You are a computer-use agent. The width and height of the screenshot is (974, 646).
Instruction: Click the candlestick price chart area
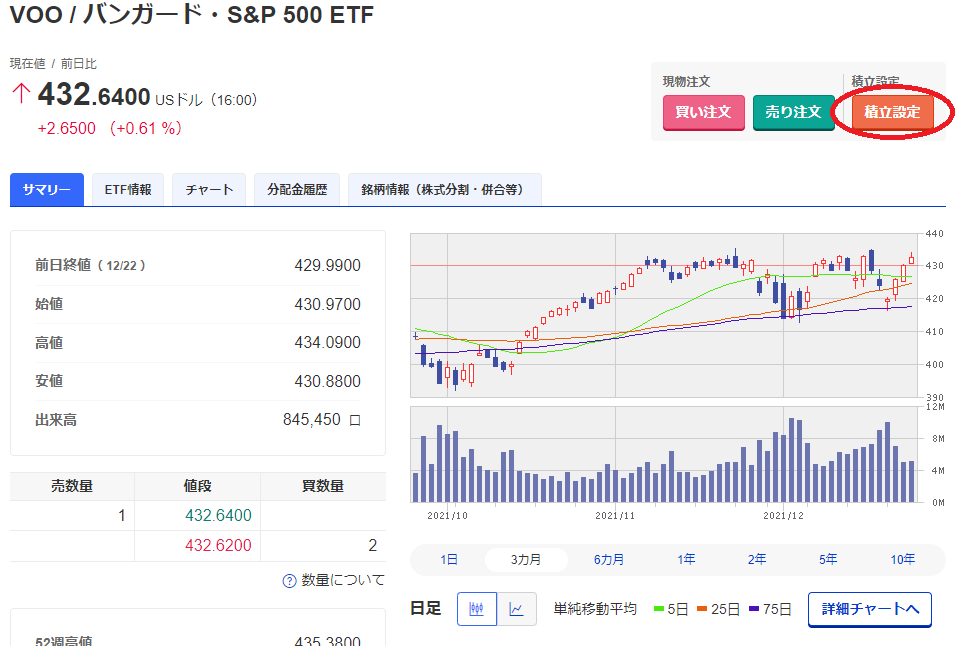[x=663, y=316]
